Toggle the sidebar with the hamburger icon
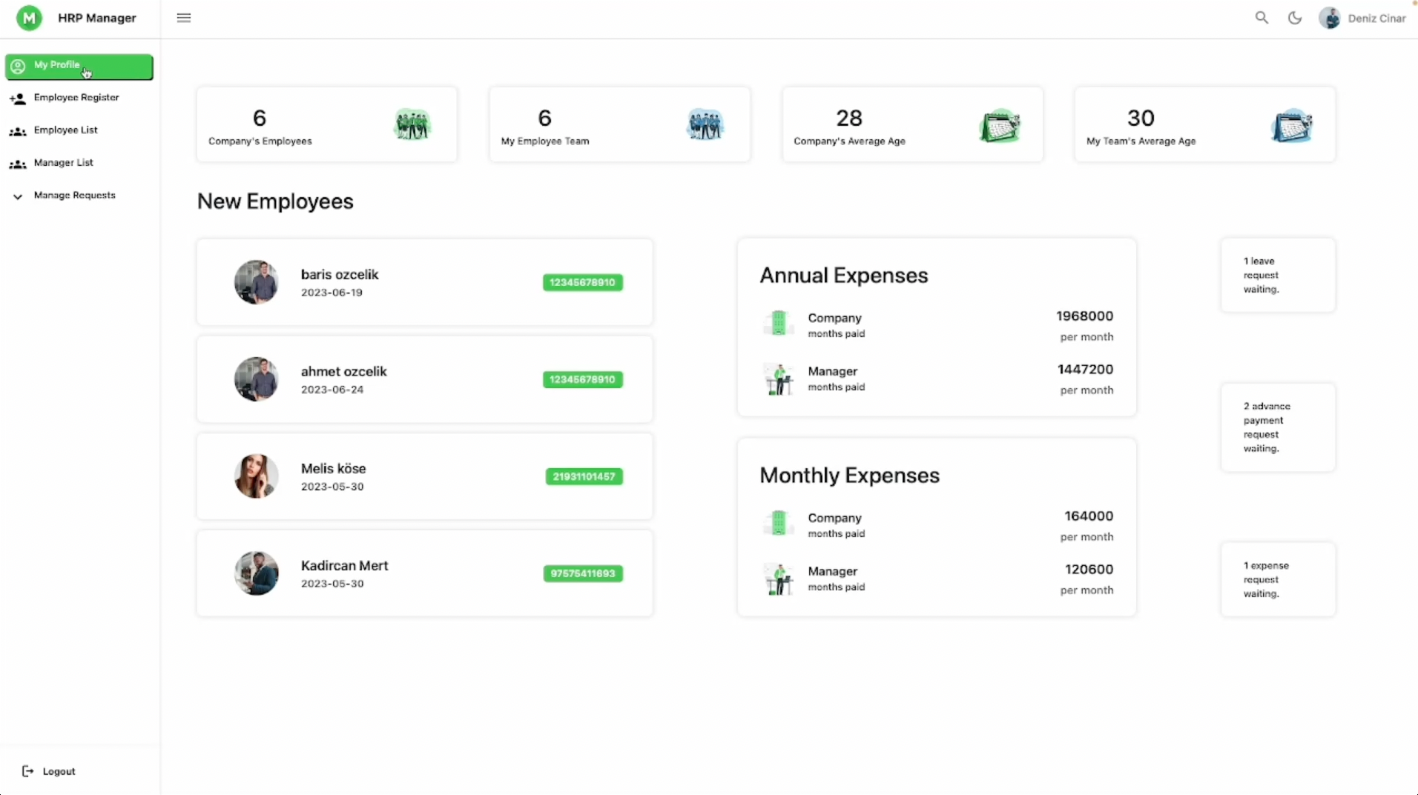1418x795 pixels. (x=183, y=17)
